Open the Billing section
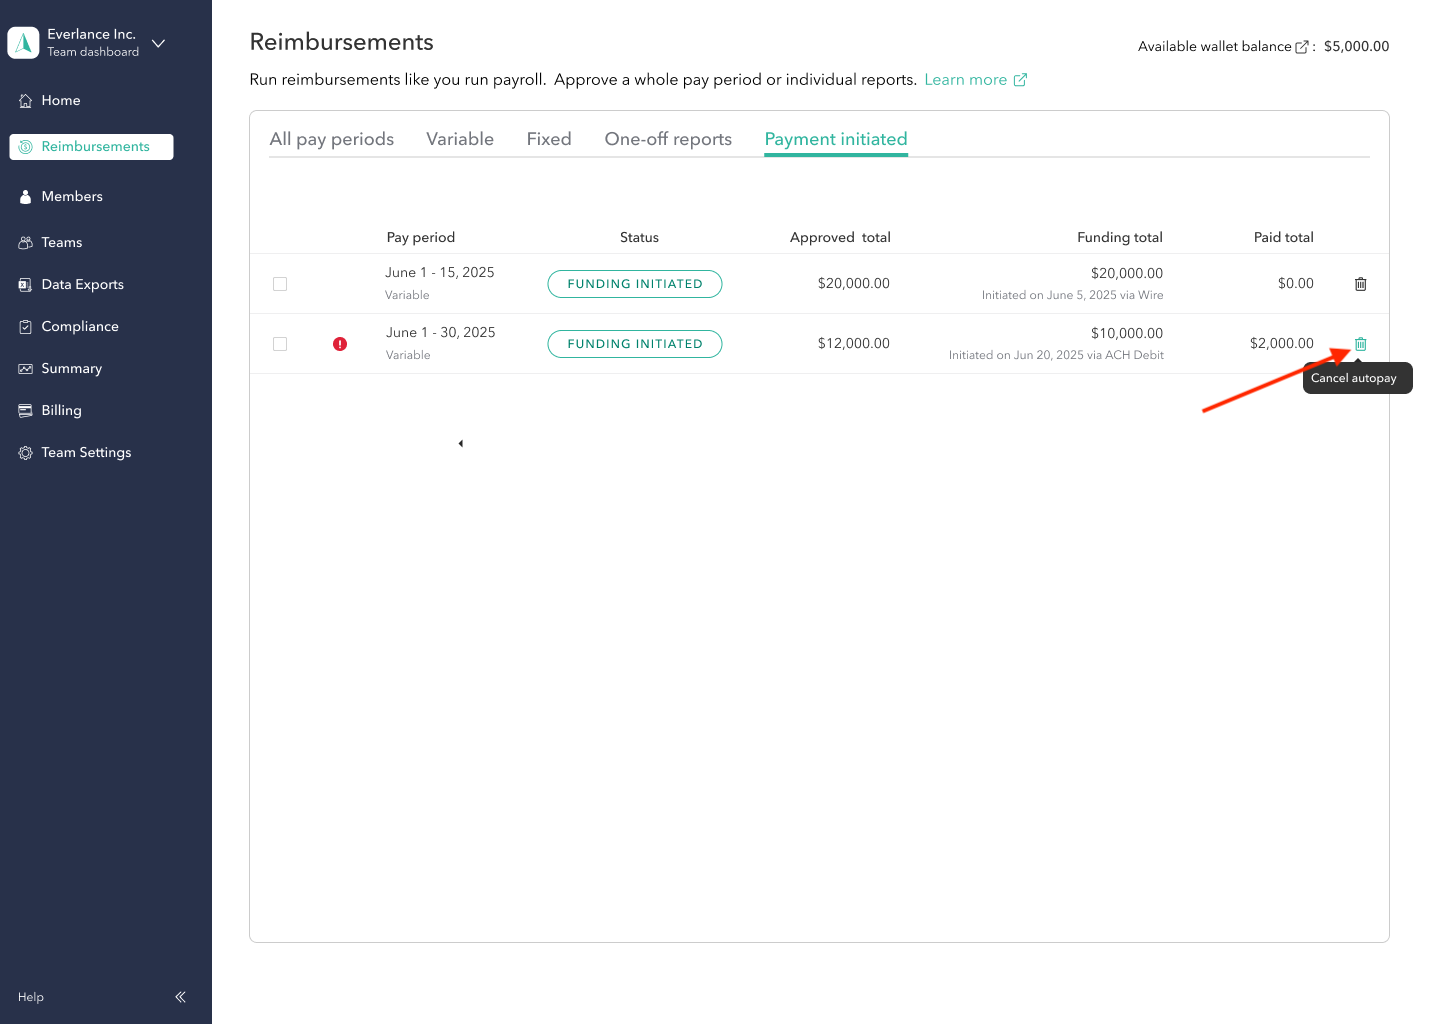Image resolution: width=1440 pixels, height=1024 pixels. point(61,410)
